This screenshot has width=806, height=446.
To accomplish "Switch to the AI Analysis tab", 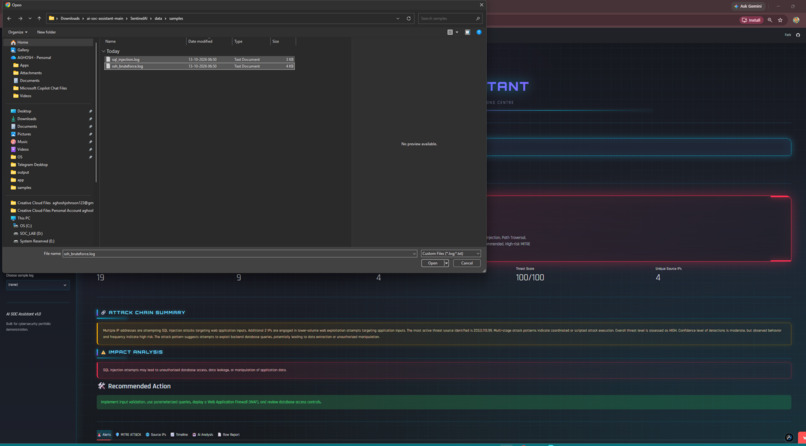I will pos(203,435).
